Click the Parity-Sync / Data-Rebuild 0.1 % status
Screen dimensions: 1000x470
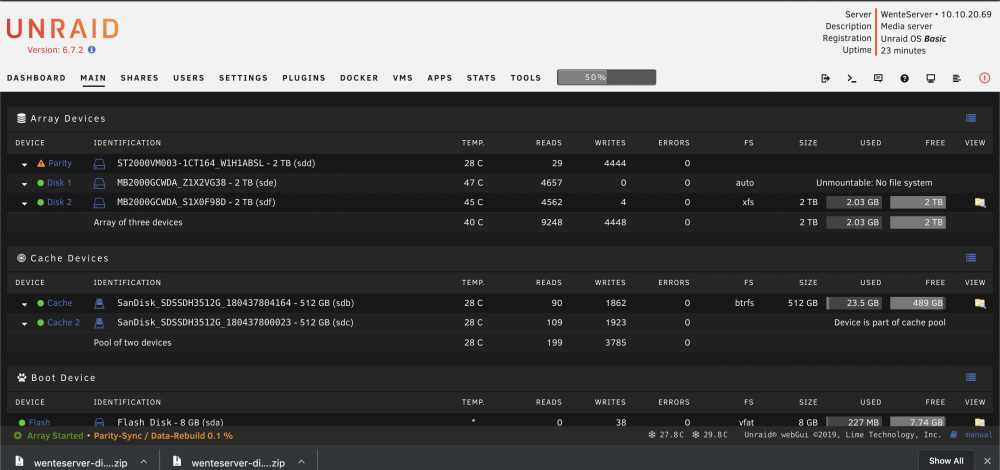pyautogui.click(x=163, y=436)
